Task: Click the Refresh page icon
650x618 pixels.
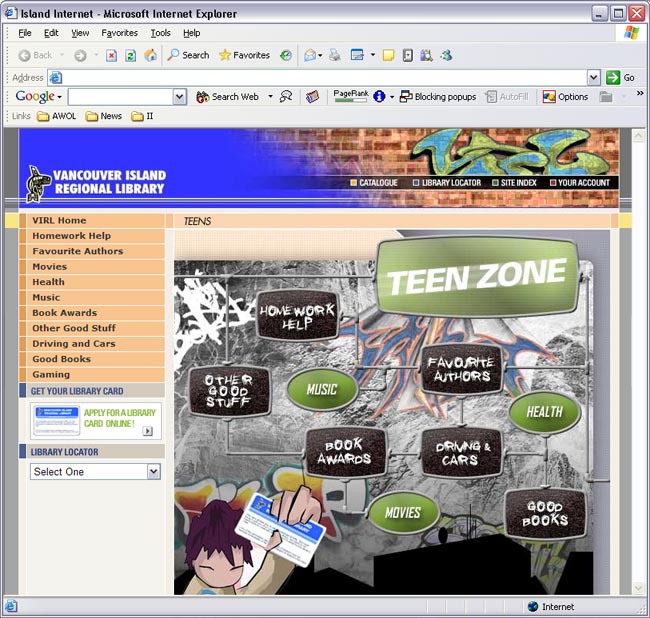Action: [x=131, y=55]
